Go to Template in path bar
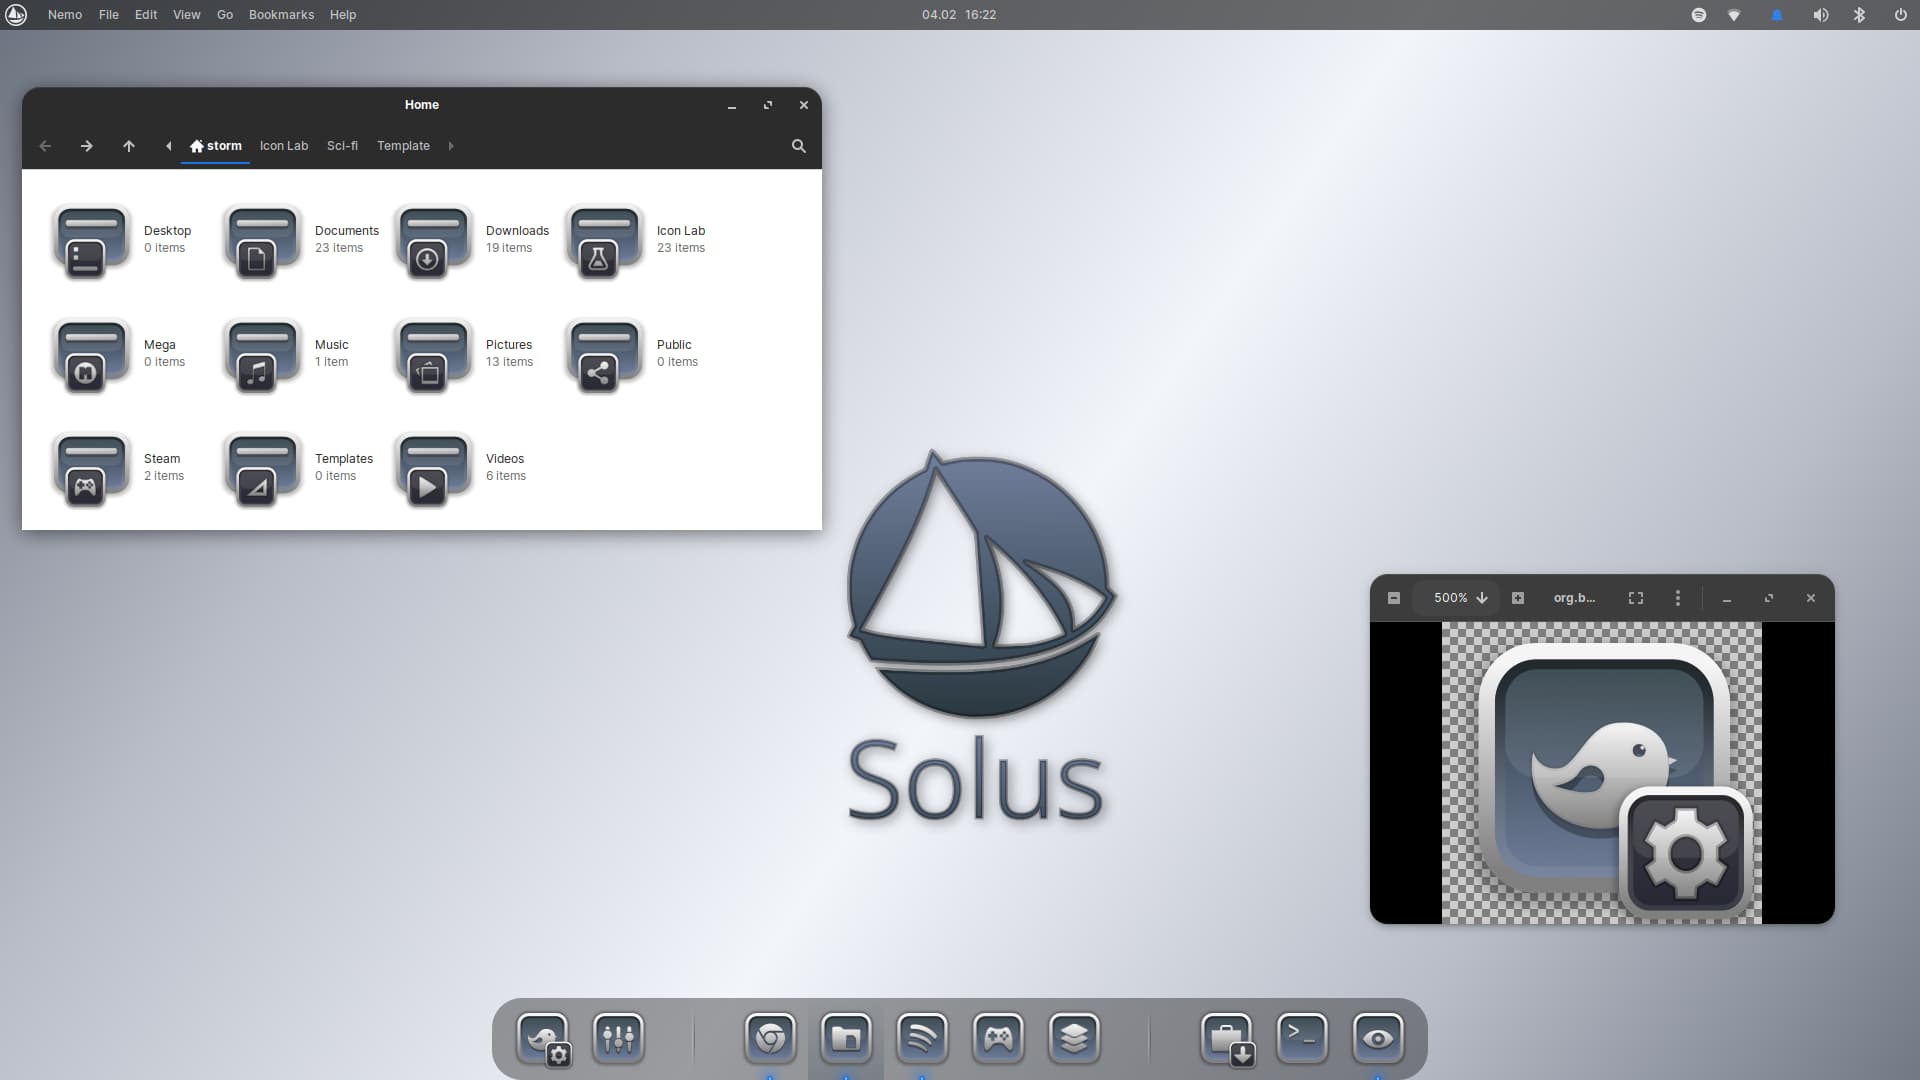This screenshot has height=1080, width=1920. pyautogui.click(x=403, y=146)
